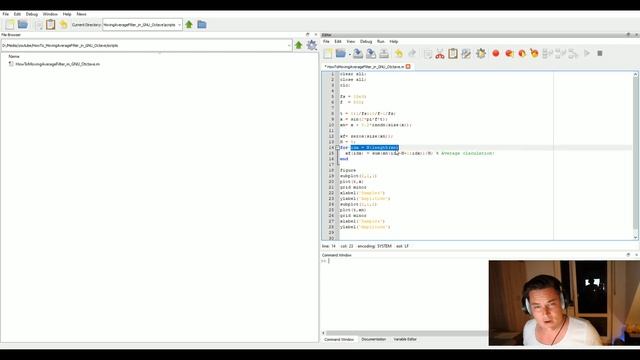Open the Editor's Debug menu
Image resolution: width=640 pixels, height=360 pixels.
[366, 42]
